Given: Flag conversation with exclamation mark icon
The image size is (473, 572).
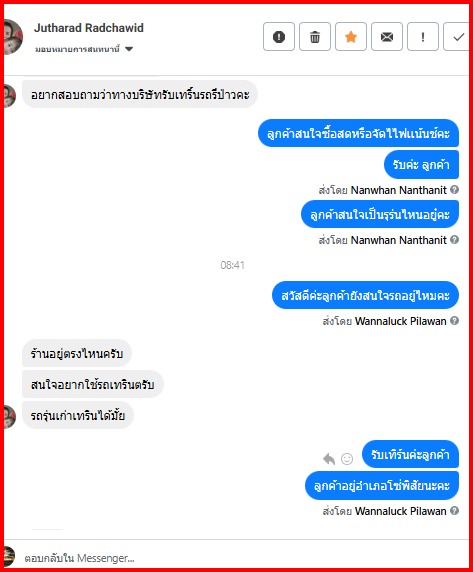Looking at the screenshot, I should [x=423, y=36].
